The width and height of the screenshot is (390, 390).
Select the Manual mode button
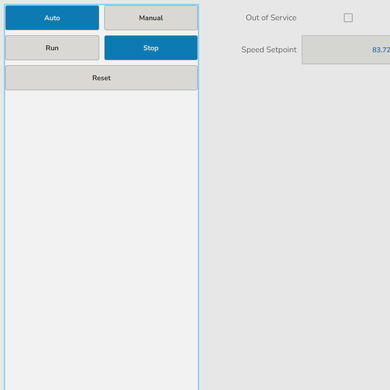[x=151, y=18]
